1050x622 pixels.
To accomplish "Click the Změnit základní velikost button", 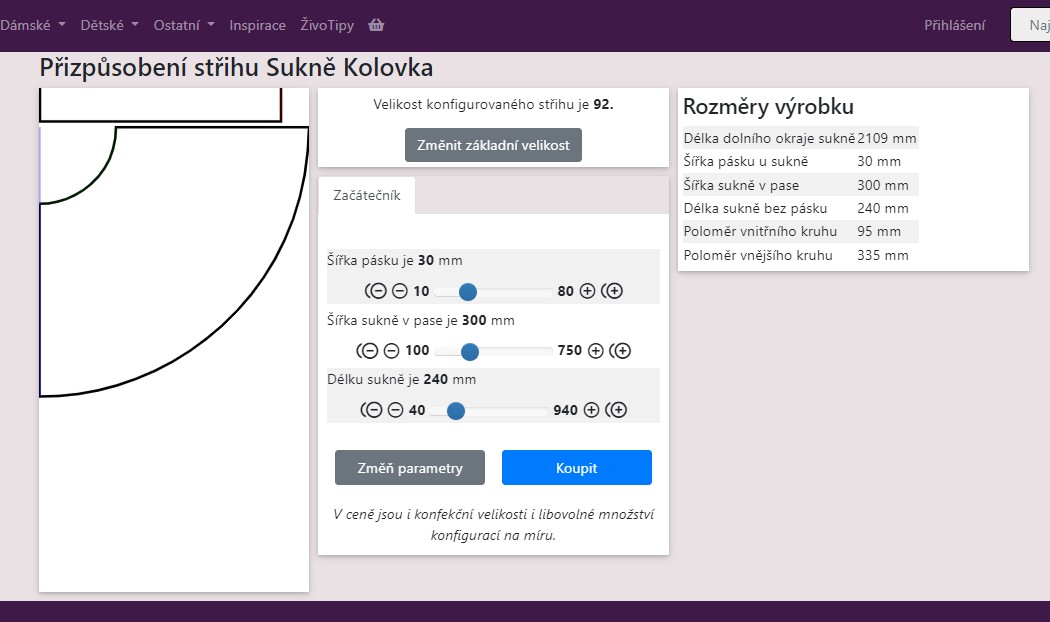I will [493, 145].
